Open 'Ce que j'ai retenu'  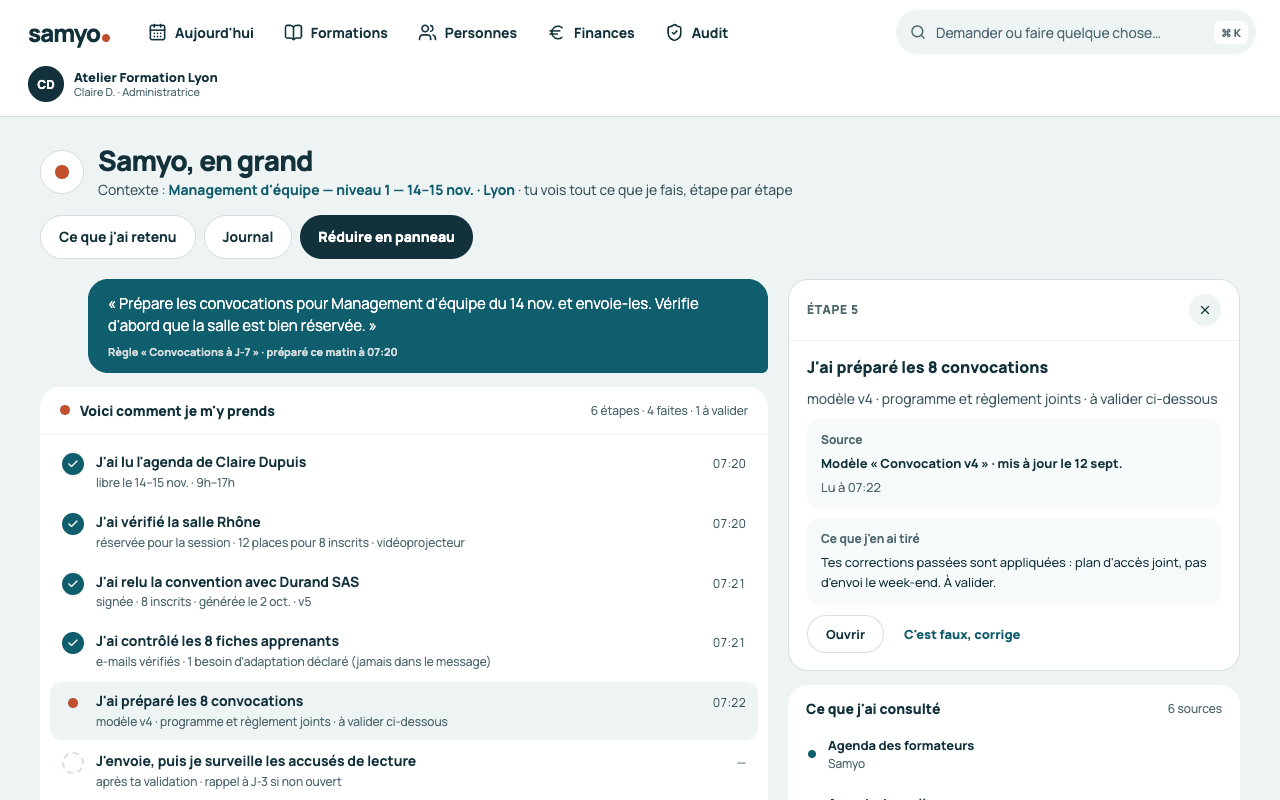pos(118,237)
